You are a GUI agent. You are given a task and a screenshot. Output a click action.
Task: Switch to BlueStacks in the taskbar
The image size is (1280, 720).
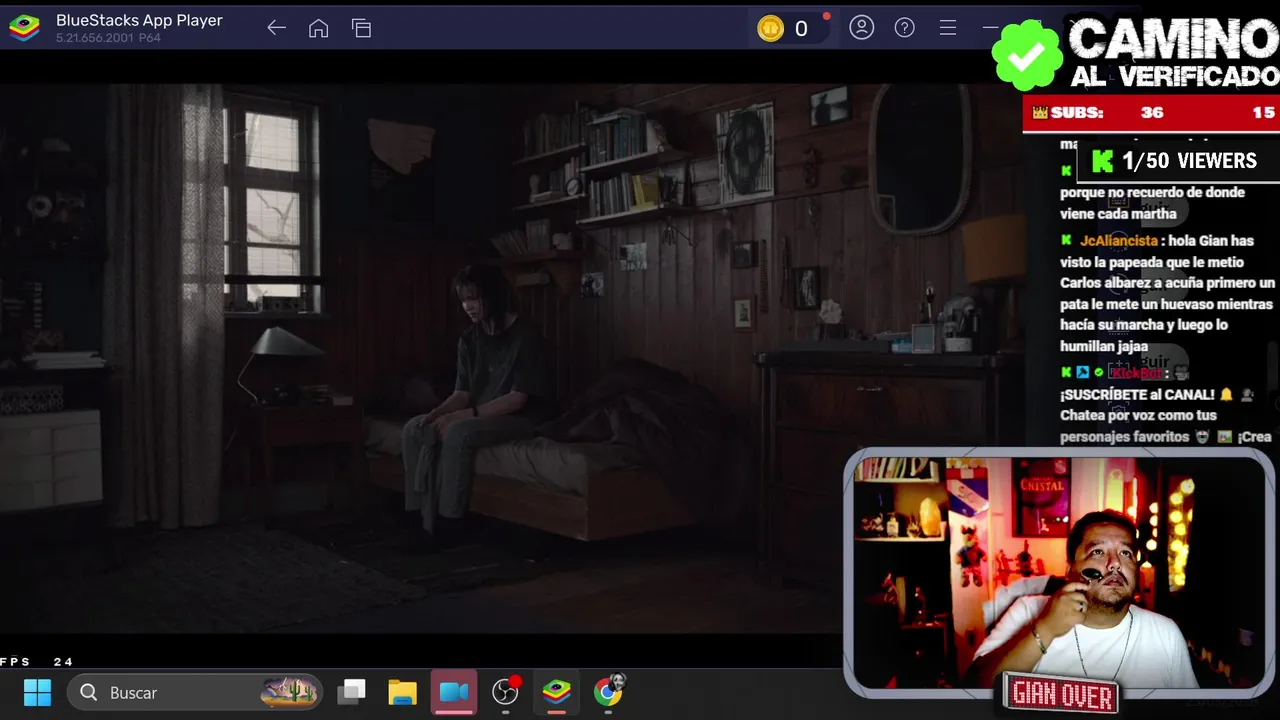tap(557, 692)
